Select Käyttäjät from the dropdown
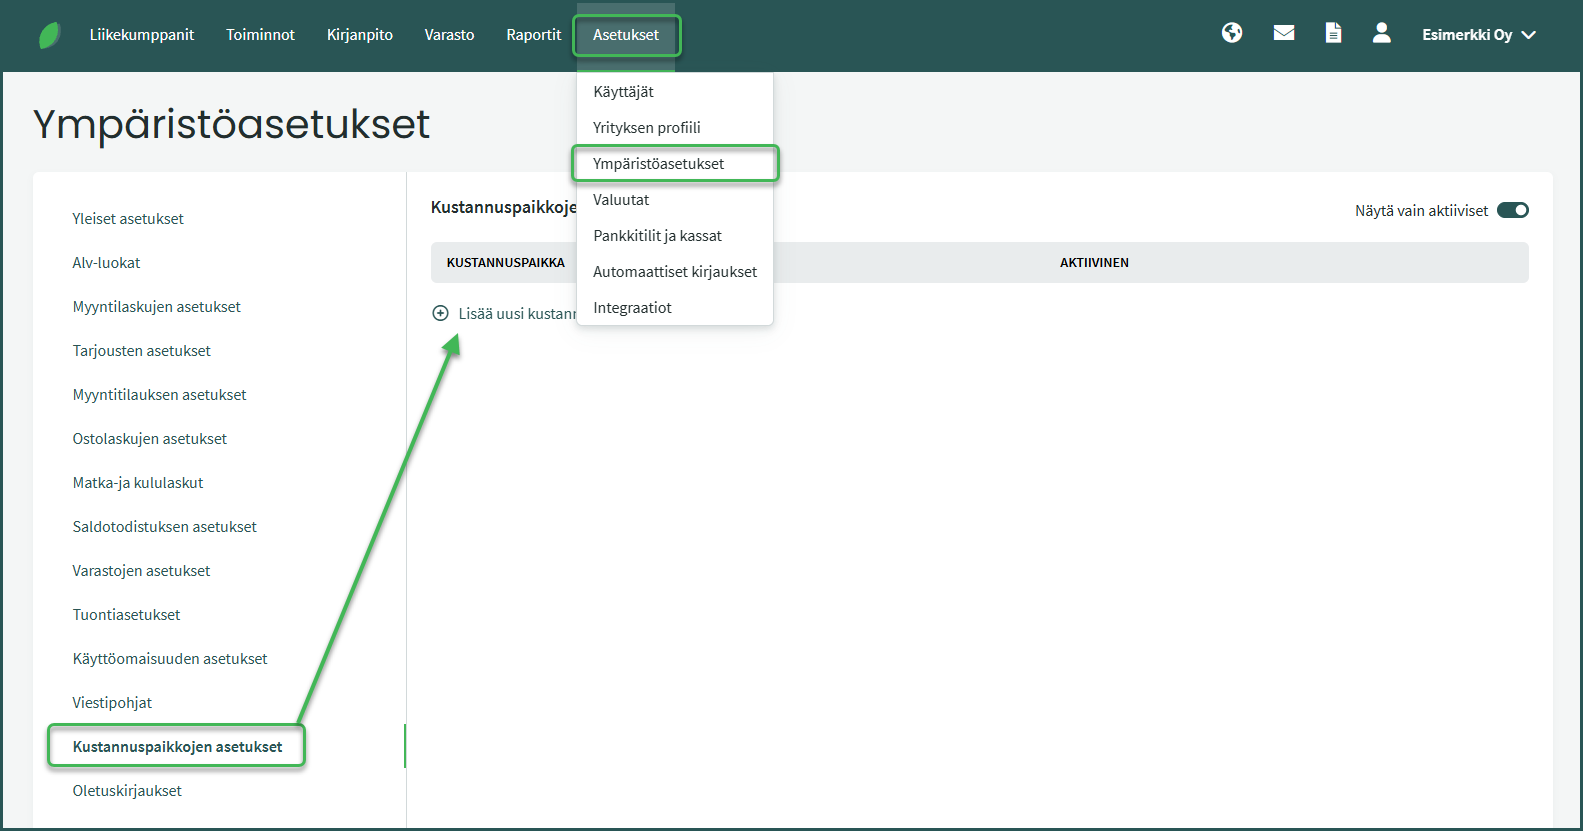 click(623, 91)
